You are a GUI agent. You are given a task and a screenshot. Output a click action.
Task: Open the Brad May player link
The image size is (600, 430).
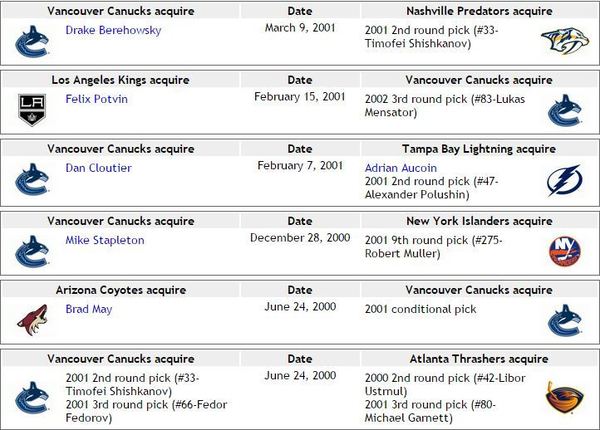click(89, 309)
